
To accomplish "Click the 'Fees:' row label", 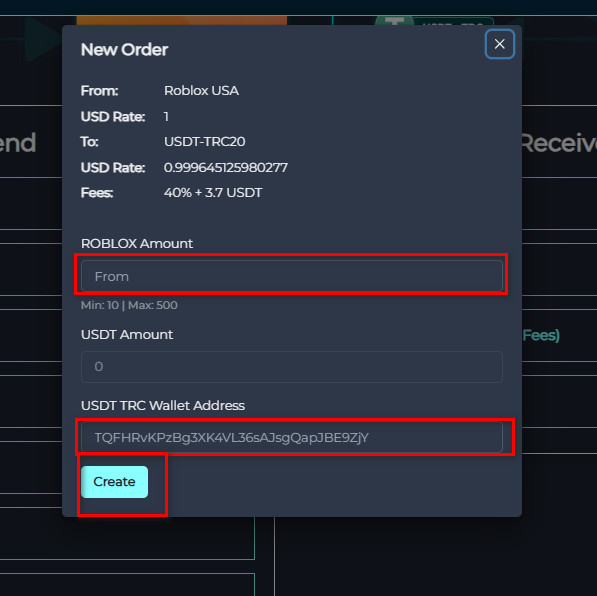I will 97,193.
